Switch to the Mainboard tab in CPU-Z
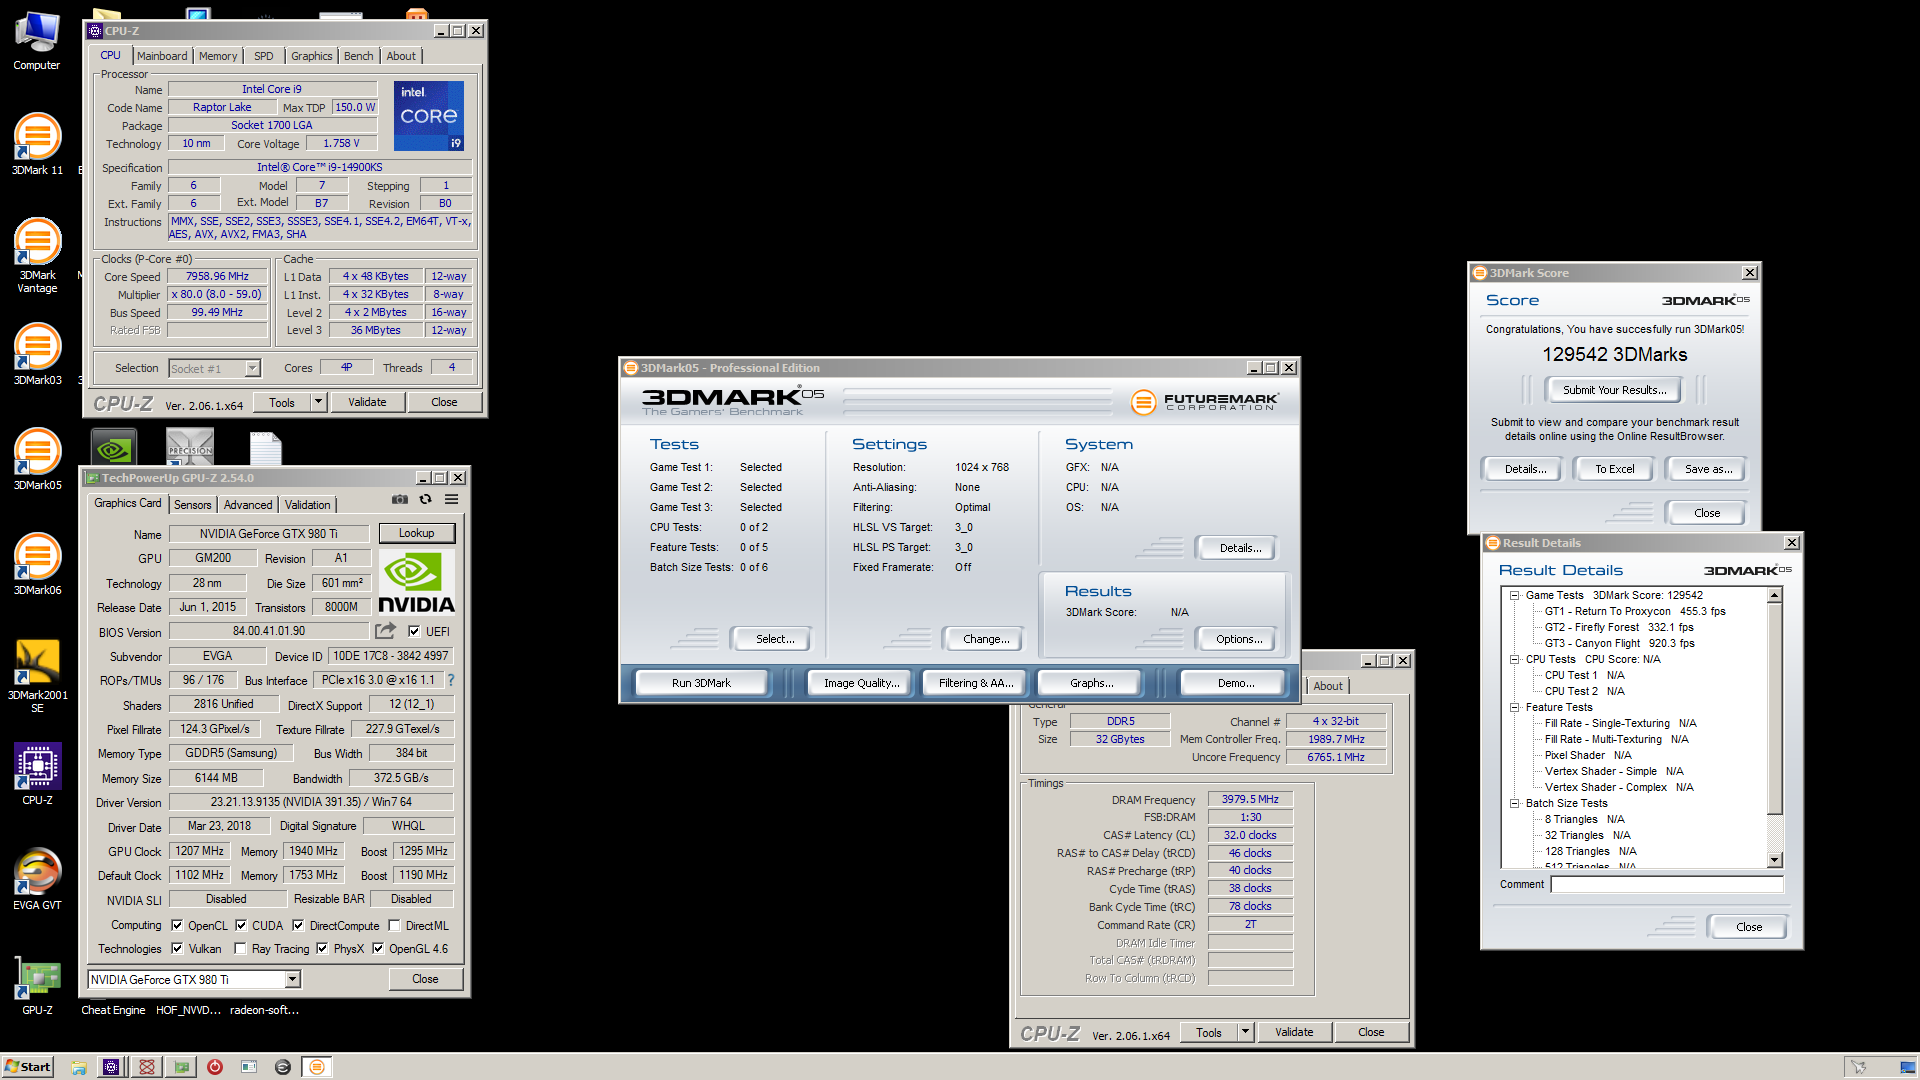1920x1080 pixels. [162, 56]
